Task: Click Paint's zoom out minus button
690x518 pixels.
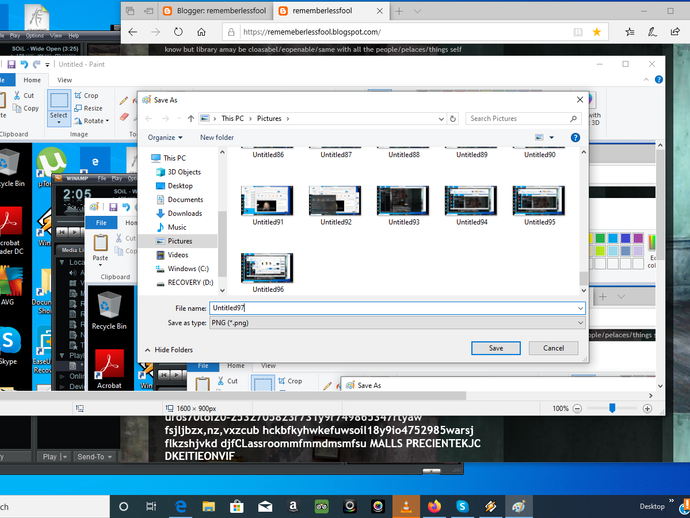Action: click(x=577, y=408)
